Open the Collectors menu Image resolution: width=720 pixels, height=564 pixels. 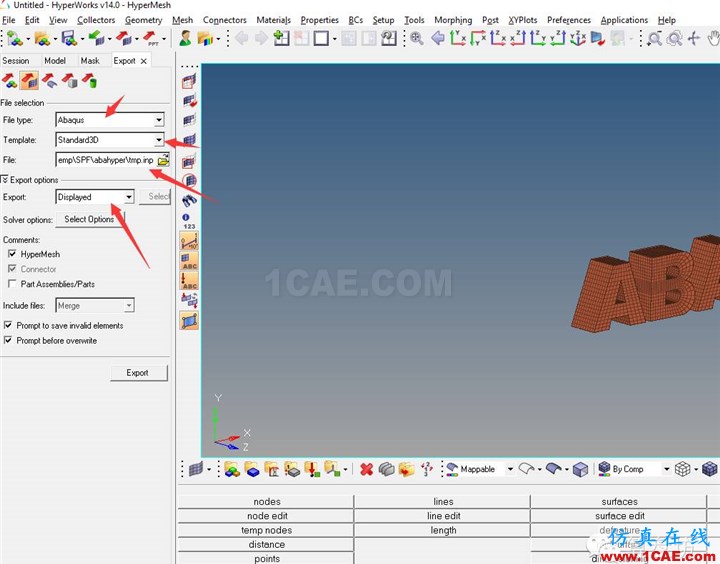[96, 20]
